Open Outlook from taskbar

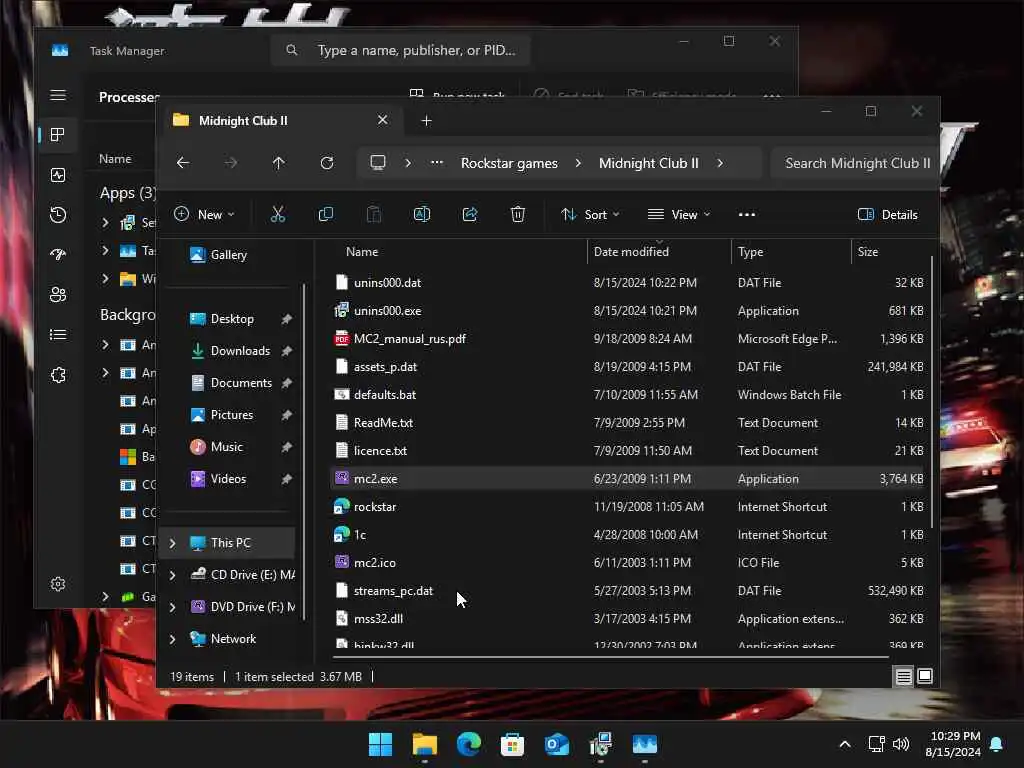pyautogui.click(x=556, y=744)
